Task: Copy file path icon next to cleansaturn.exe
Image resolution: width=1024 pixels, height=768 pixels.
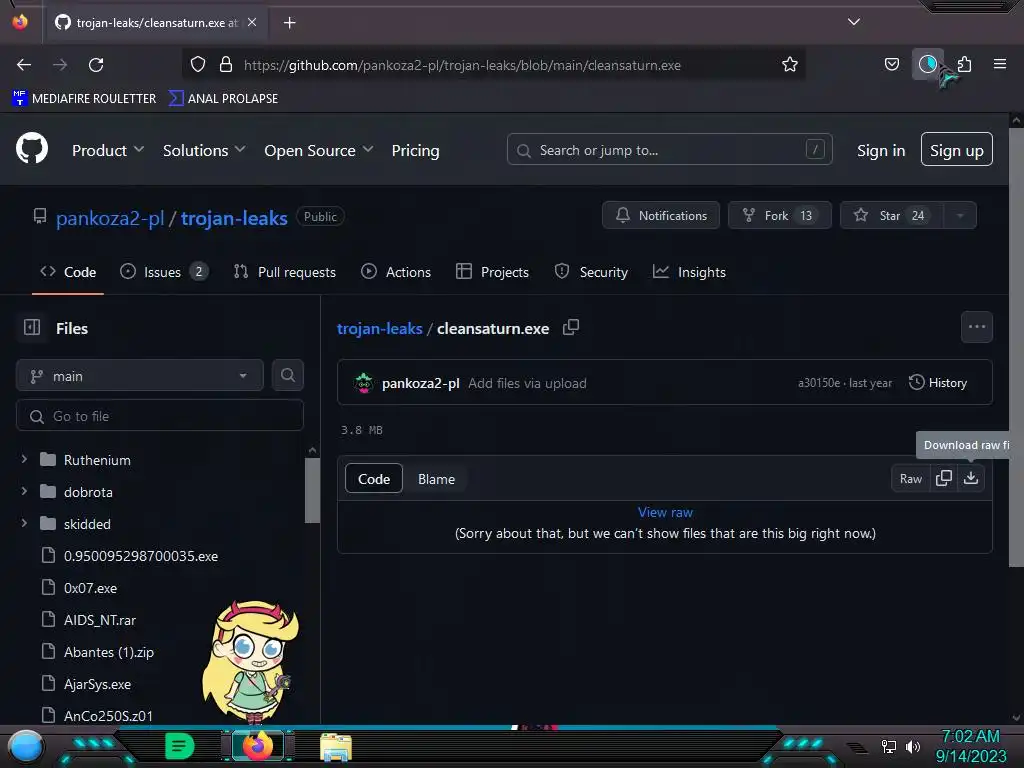Action: point(571,328)
